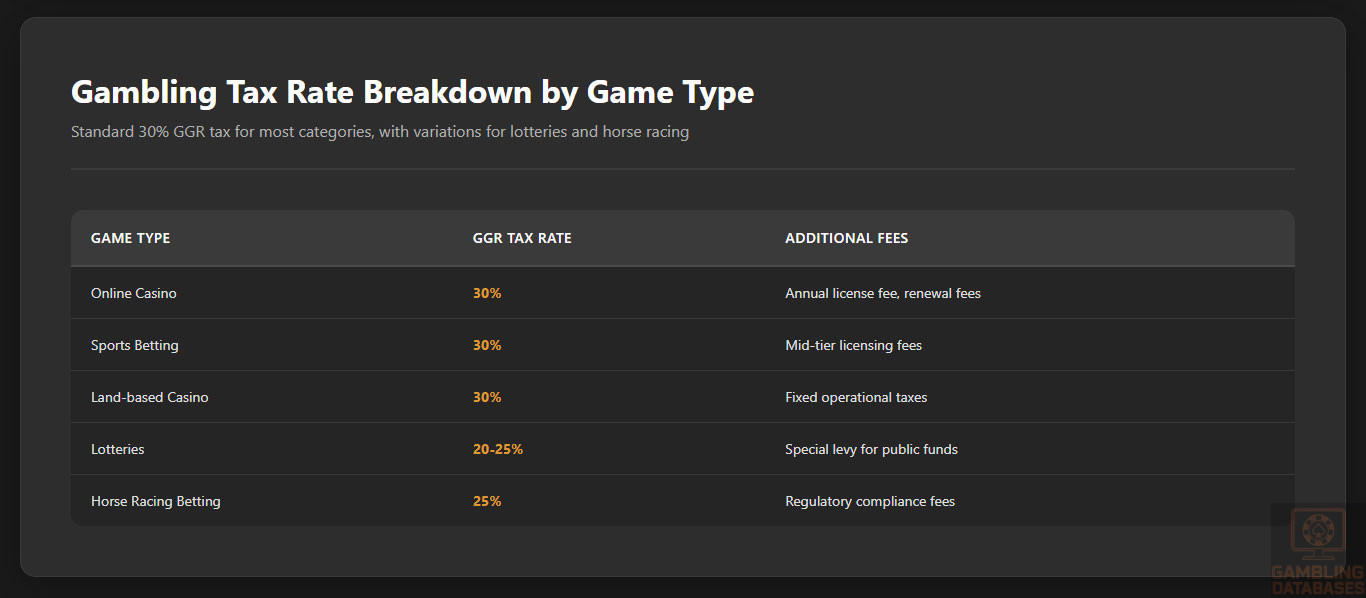Viewport: 1366px width, 598px height.
Task: Click Fixed operational taxes text
Action: [x=856, y=397]
